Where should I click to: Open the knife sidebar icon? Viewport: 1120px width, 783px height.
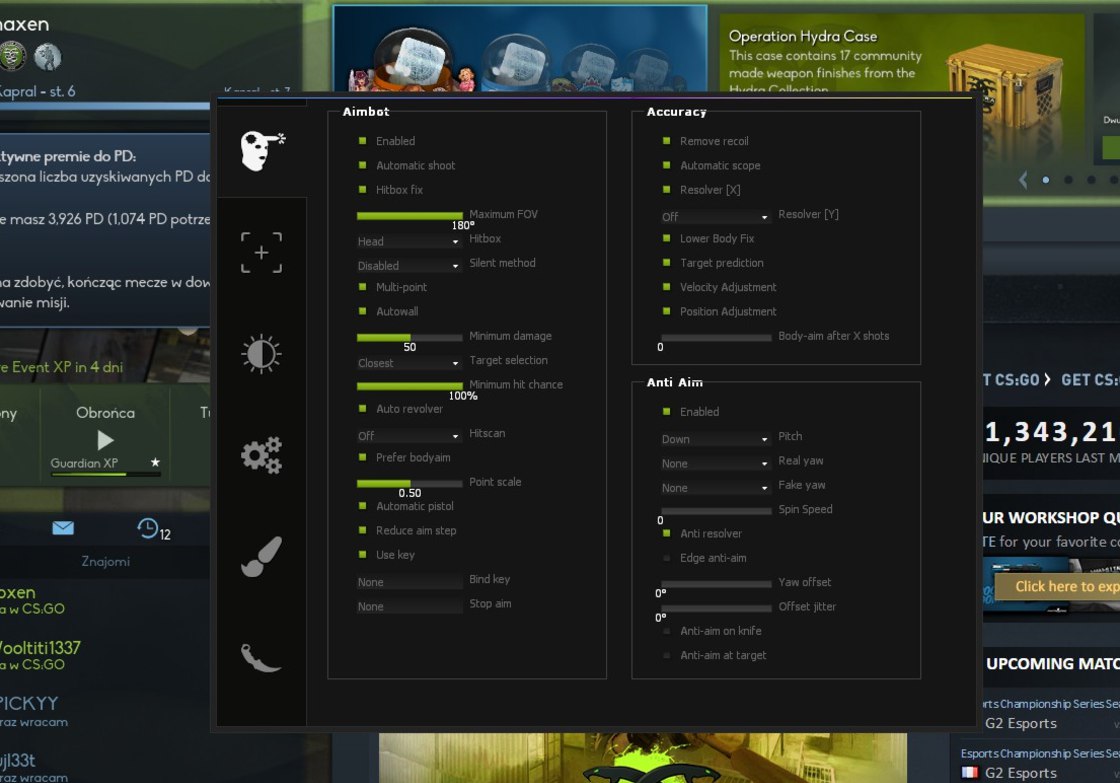261,657
